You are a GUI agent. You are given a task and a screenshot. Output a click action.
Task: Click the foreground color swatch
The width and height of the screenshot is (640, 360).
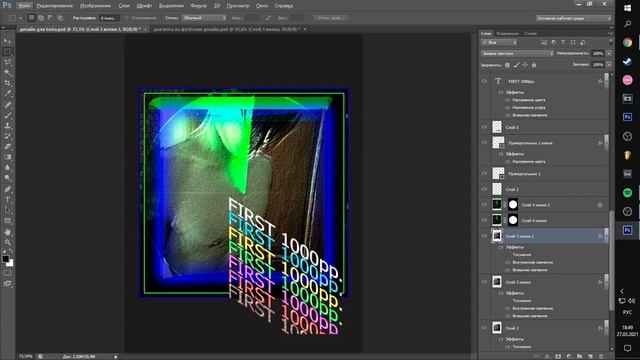coord(5,259)
